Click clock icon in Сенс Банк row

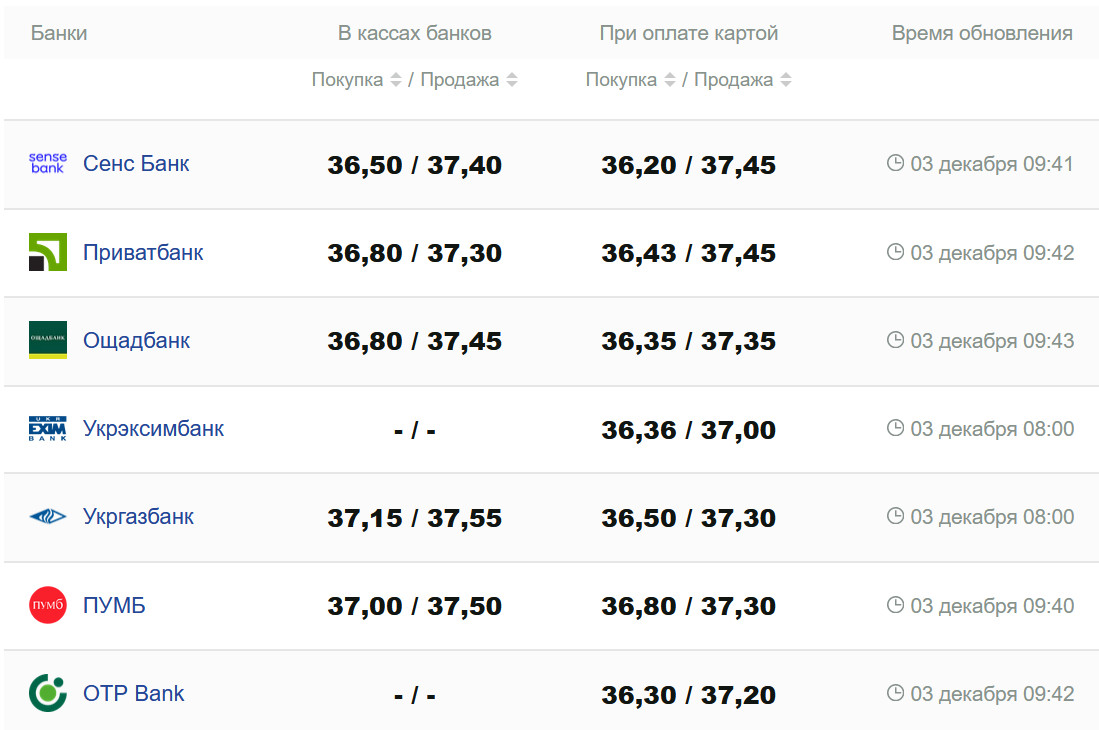click(895, 163)
